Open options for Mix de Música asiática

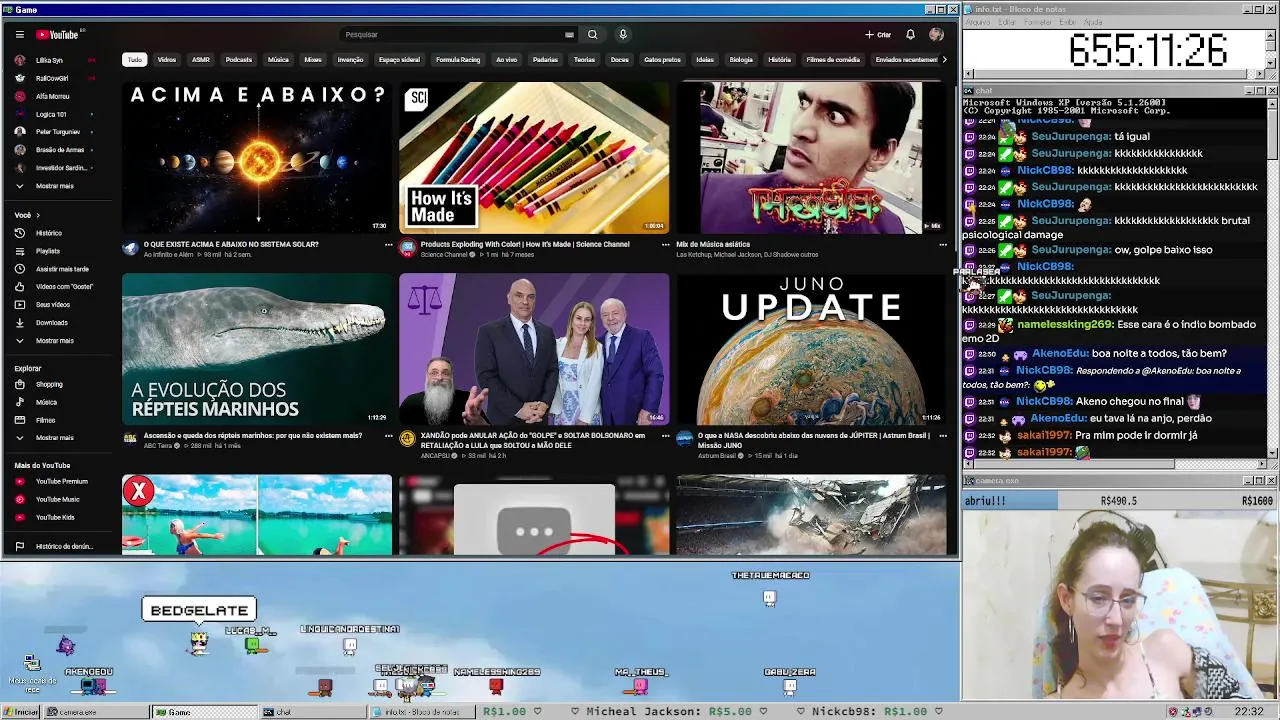[x=942, y=244]
